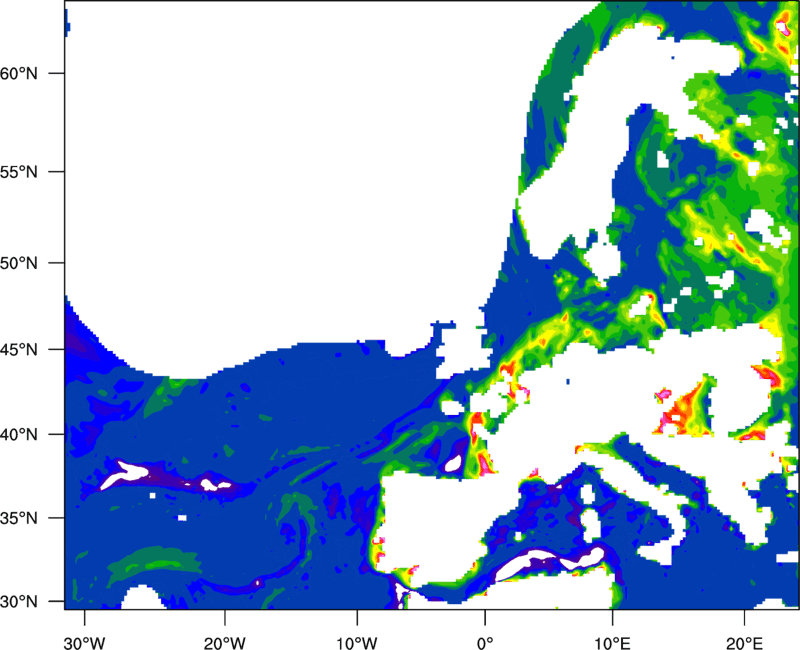Click the 30°N latitude label
This screenshot has width=800, height=650.
tap(18, 602)
